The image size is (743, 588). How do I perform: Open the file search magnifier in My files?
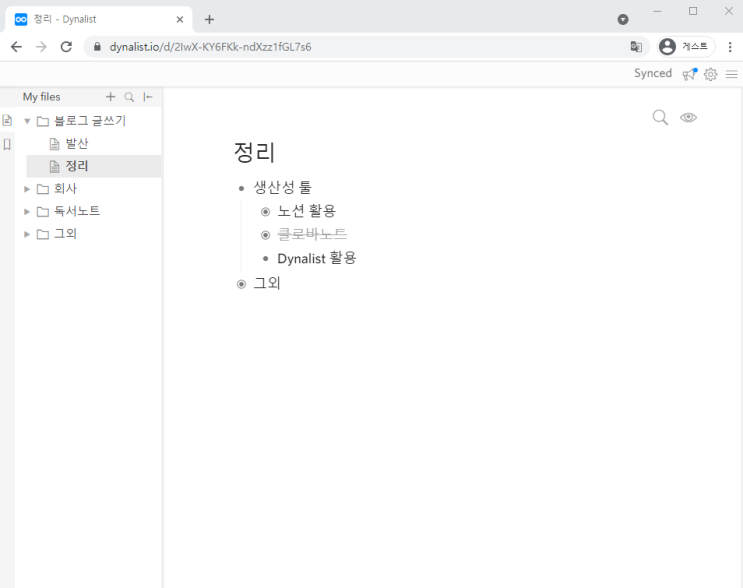129,97
